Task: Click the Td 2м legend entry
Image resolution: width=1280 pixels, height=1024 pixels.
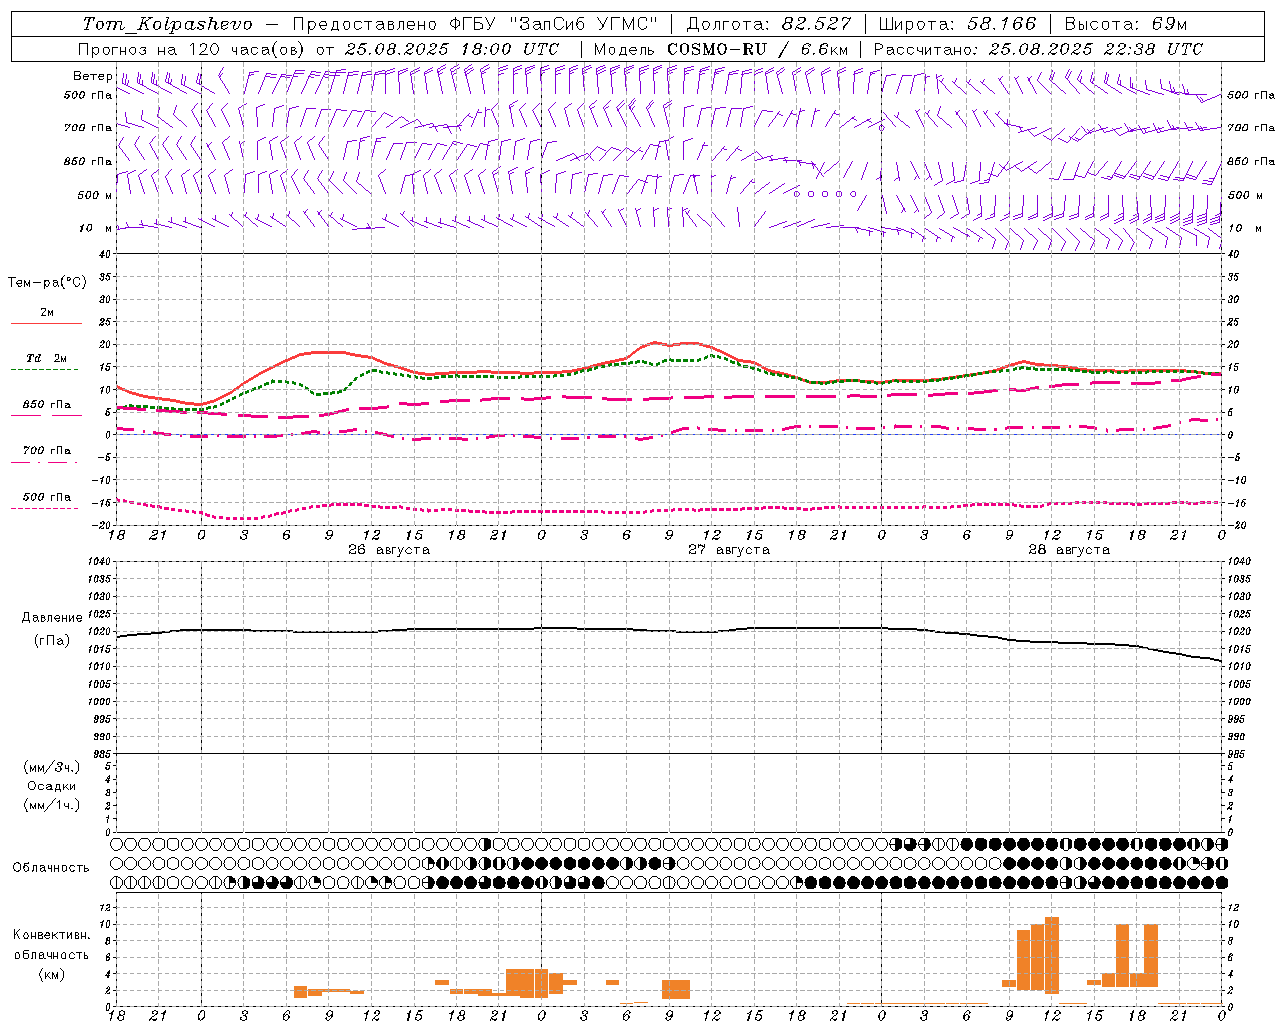Action: tap(47, 358)
